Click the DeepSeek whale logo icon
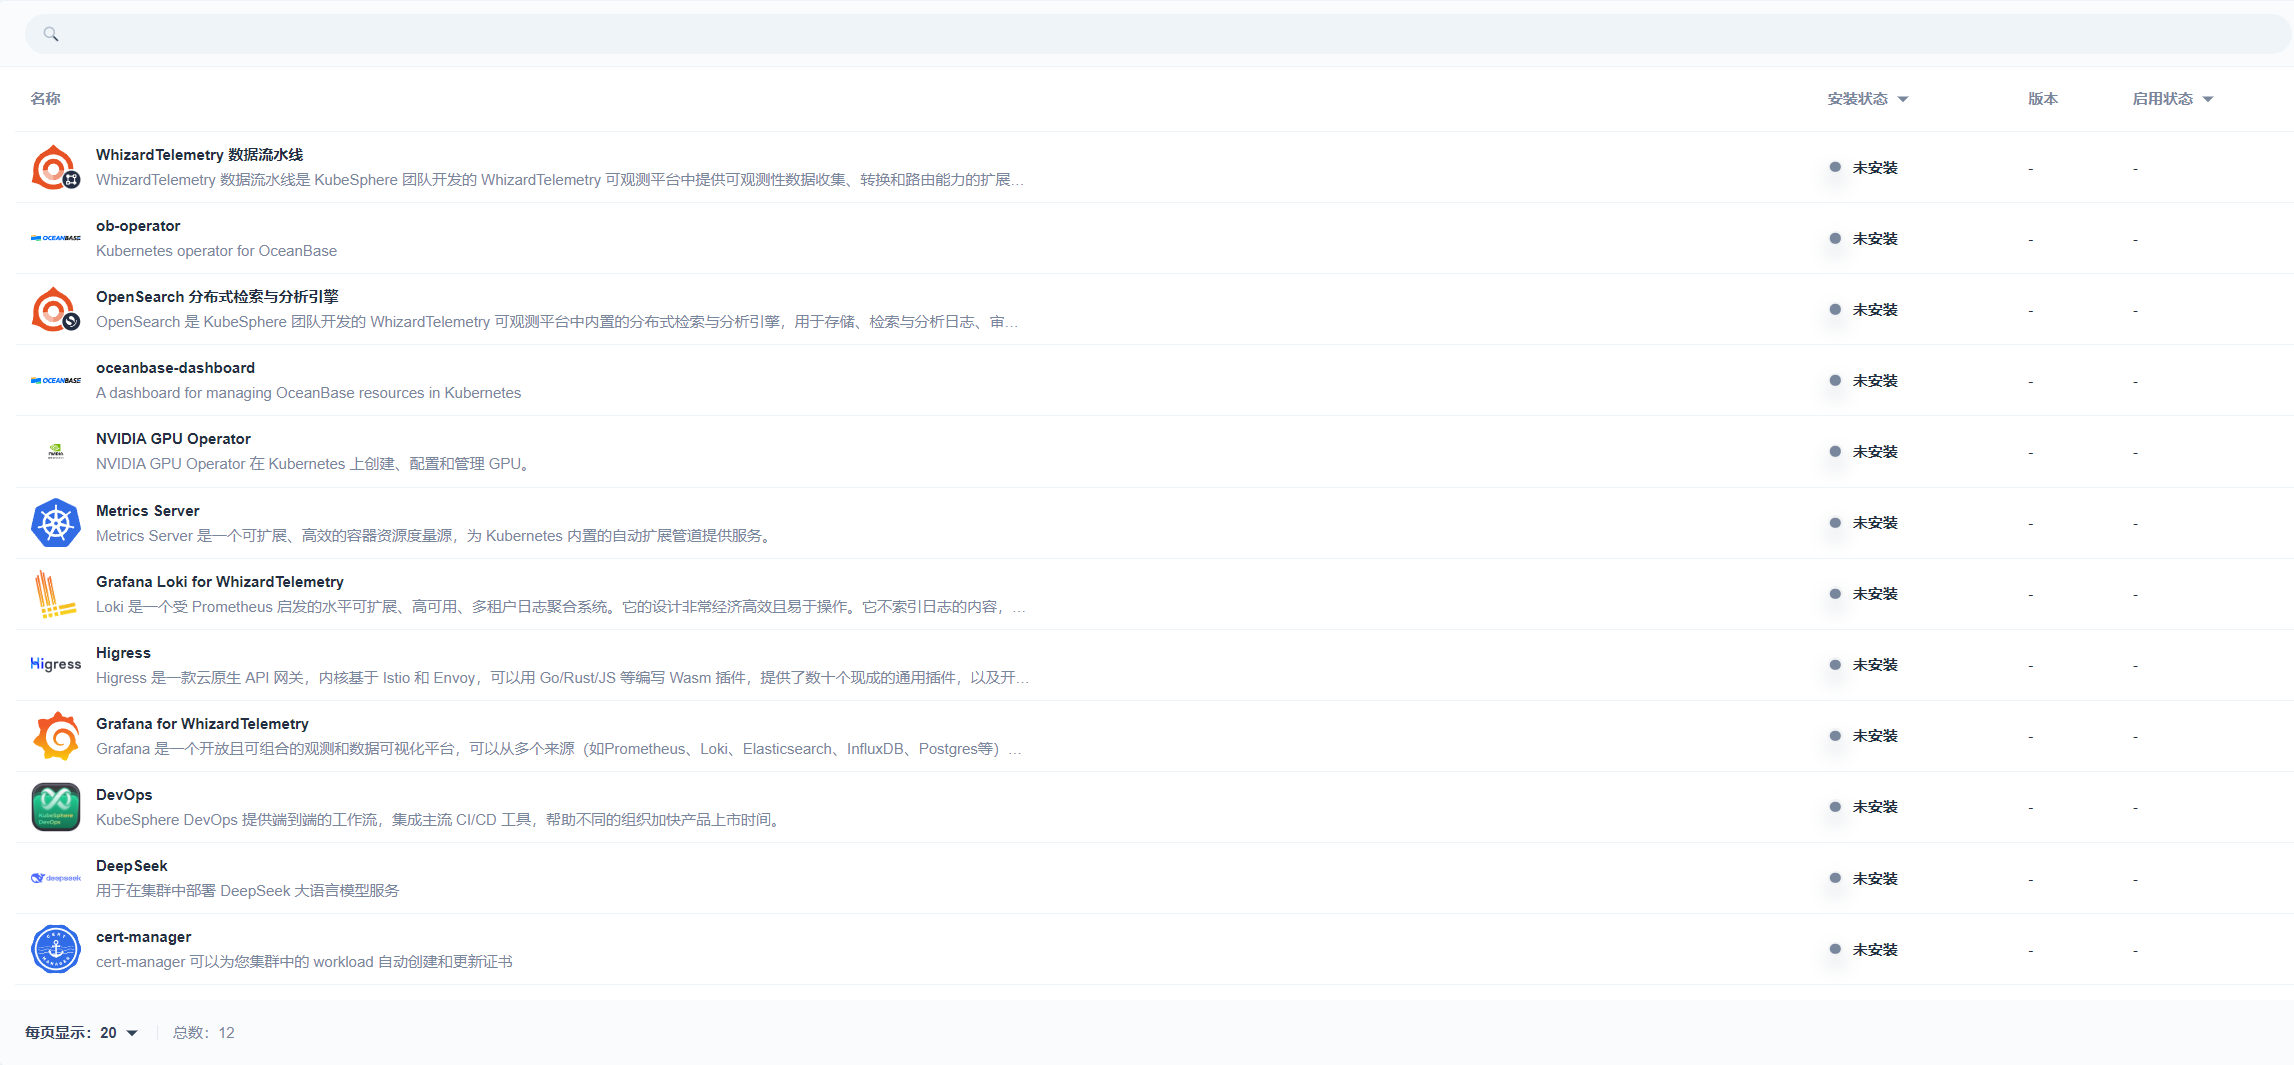2294x1065 pixels. [x=55, y=878]
